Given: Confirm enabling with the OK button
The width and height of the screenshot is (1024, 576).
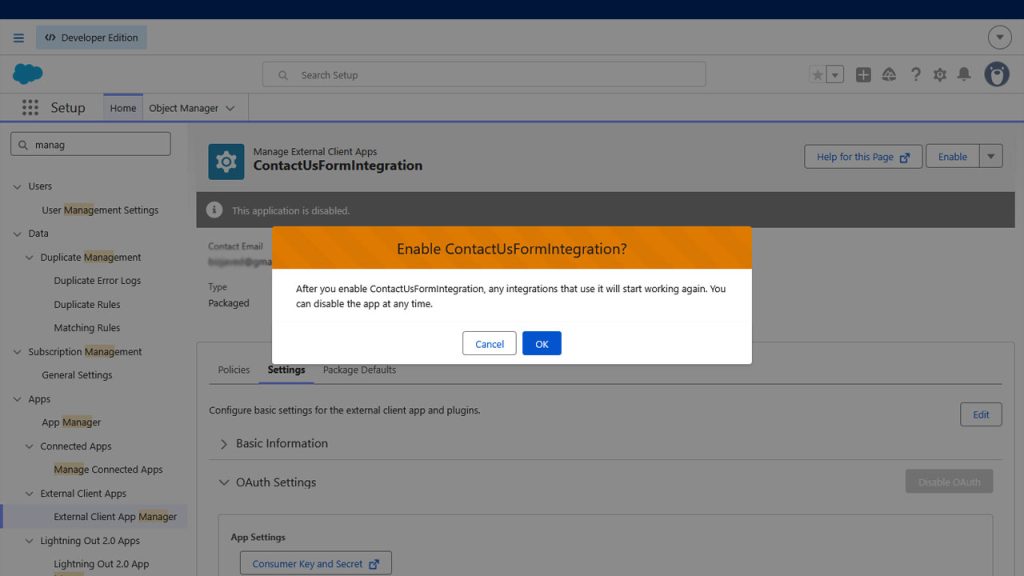Looking at the screenshot, I should click(x=541, y=344).
